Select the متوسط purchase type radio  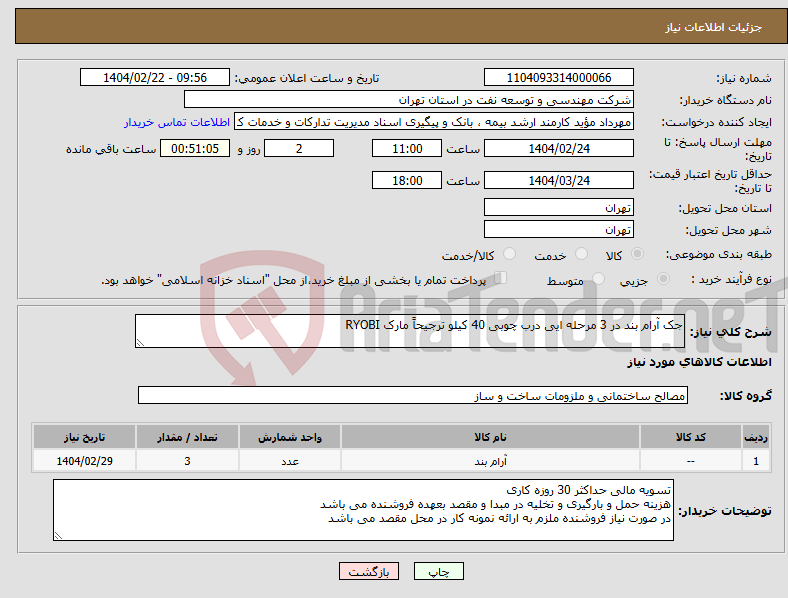(x=598, y=279)
